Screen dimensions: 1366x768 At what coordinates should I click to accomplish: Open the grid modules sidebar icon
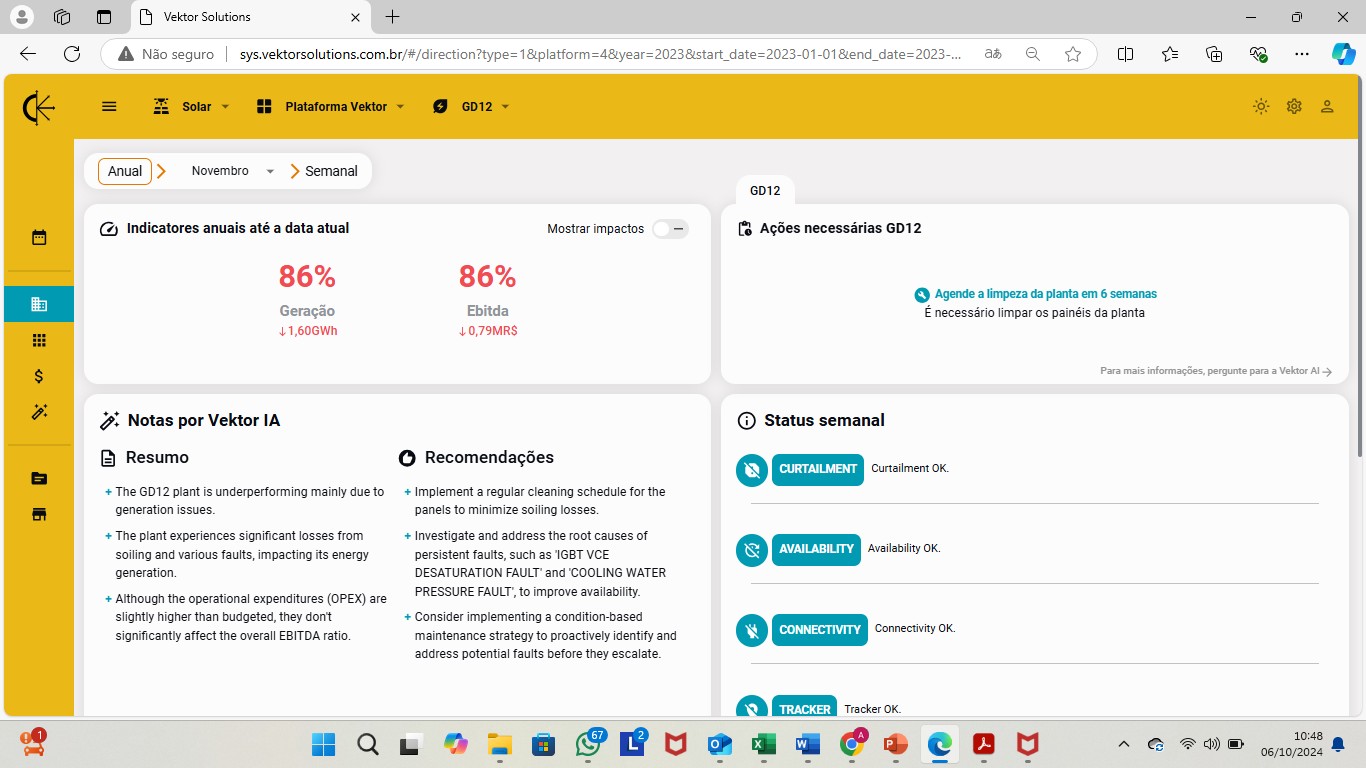(39, 340)
